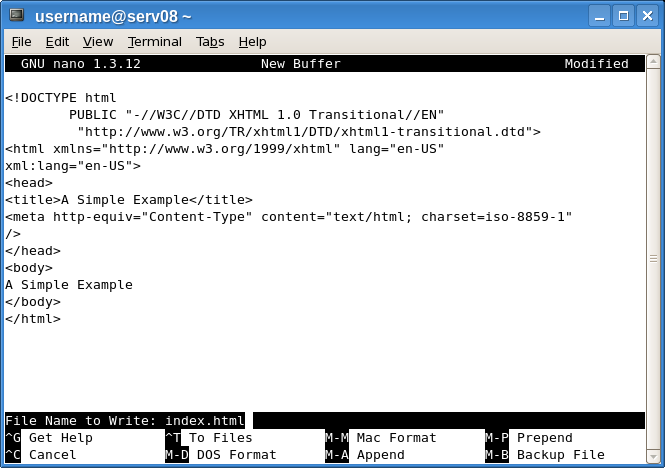Click the vertical scrollbar grip handle
The width and height of the screenshot is (665, 468).
click(x=654, y=259)
